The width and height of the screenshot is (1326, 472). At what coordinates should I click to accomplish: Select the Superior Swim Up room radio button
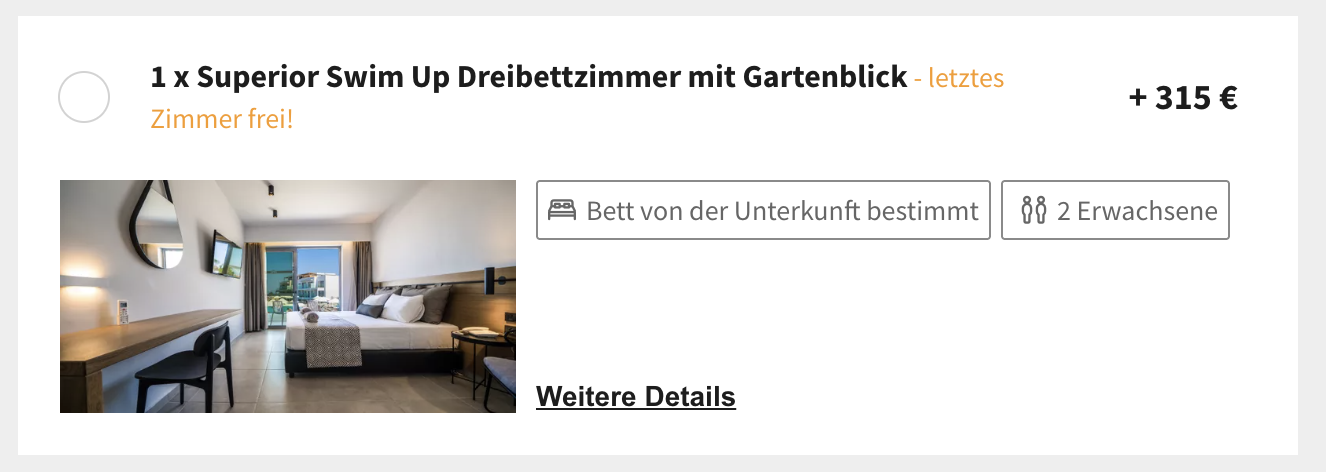pos(84,98)
